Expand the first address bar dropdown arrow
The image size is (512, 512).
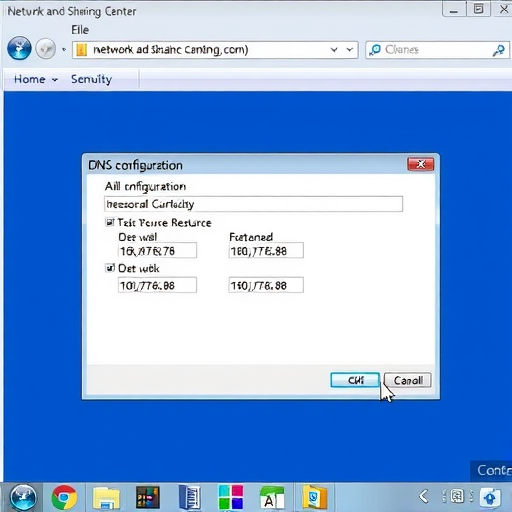pyautogui.click(x=334, y=50)
